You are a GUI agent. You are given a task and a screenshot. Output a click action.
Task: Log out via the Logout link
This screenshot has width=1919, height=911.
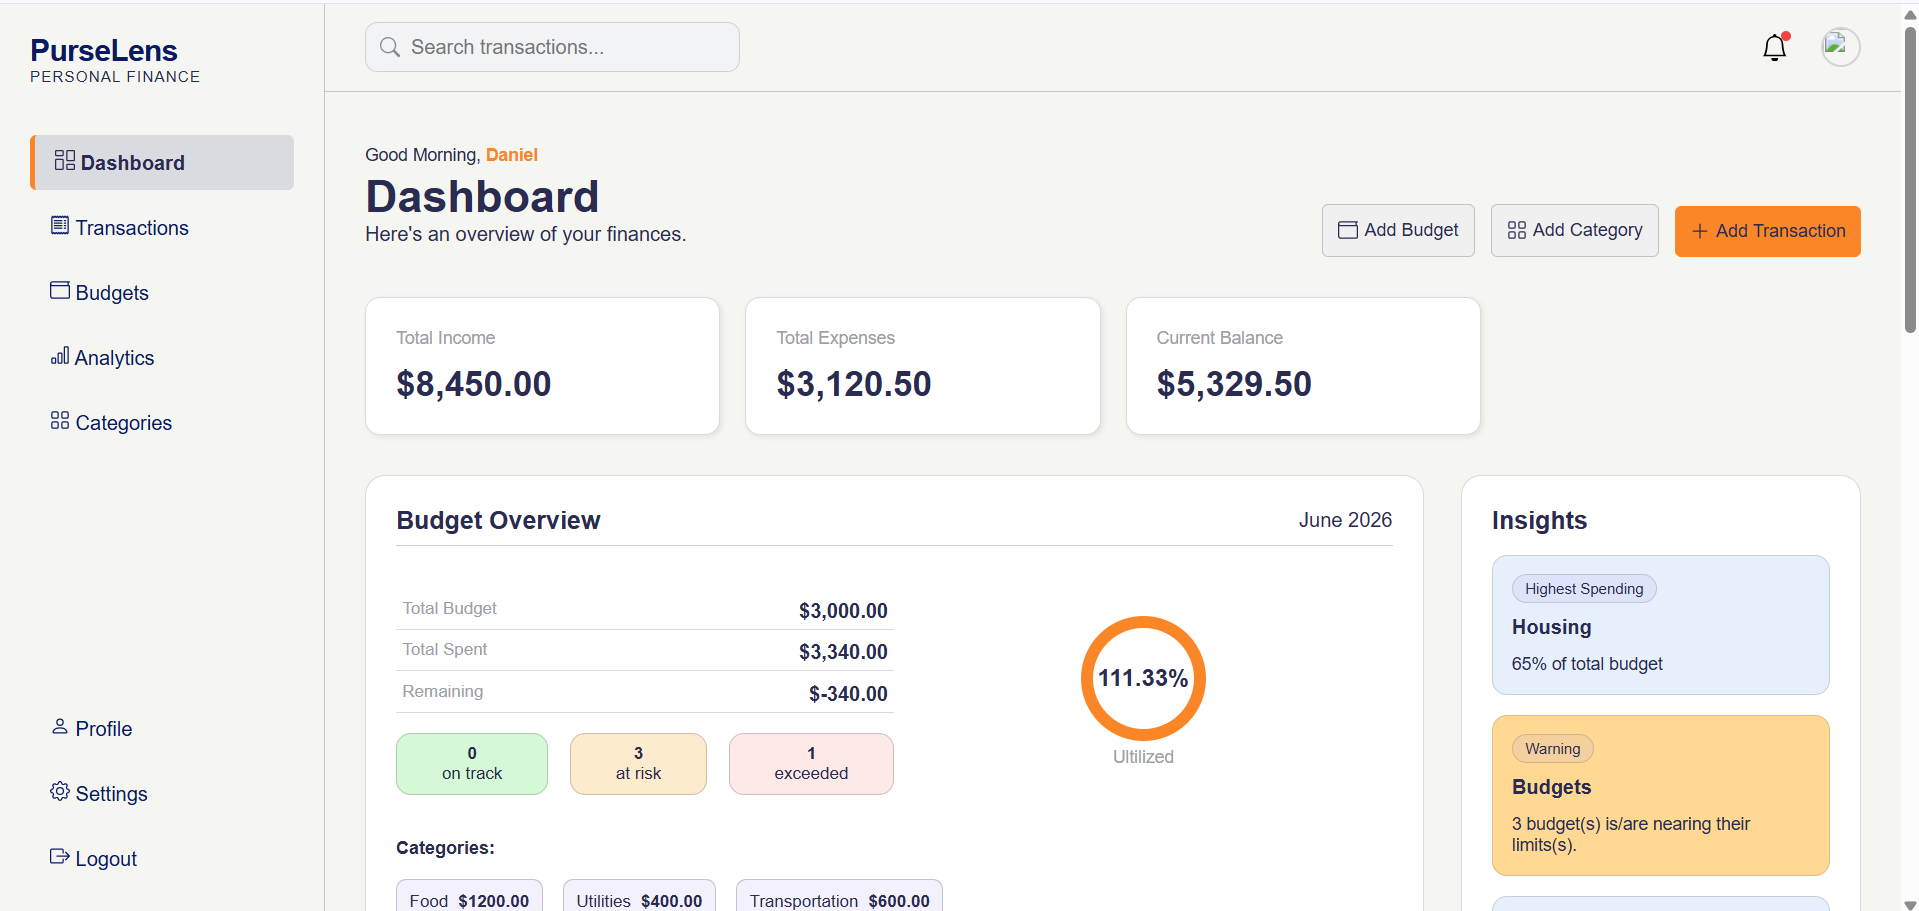[162, 859]
